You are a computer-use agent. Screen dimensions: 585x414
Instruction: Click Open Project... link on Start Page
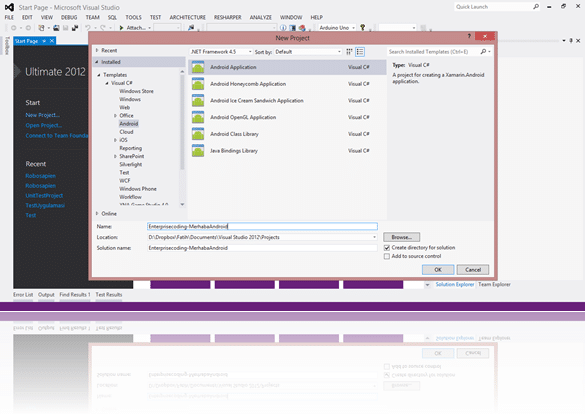44,125
